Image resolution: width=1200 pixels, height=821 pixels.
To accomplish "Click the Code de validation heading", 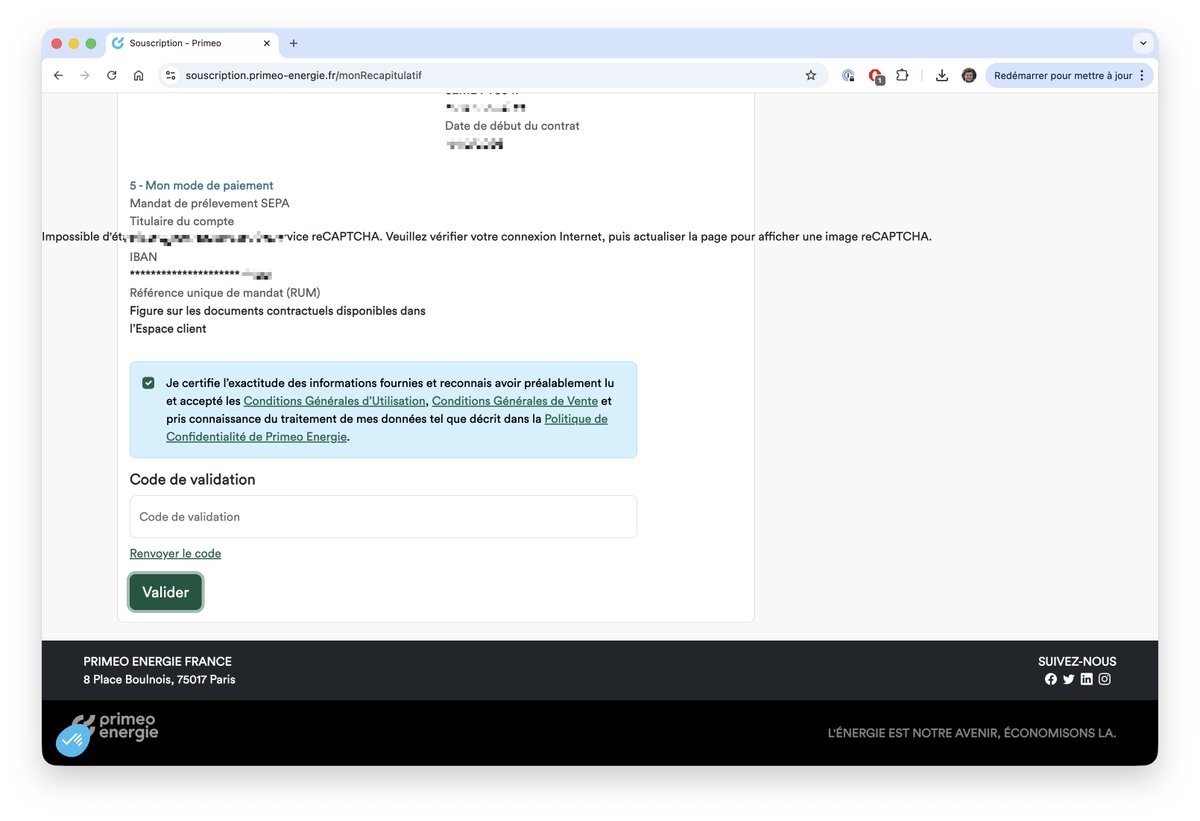I will [192, 480].
